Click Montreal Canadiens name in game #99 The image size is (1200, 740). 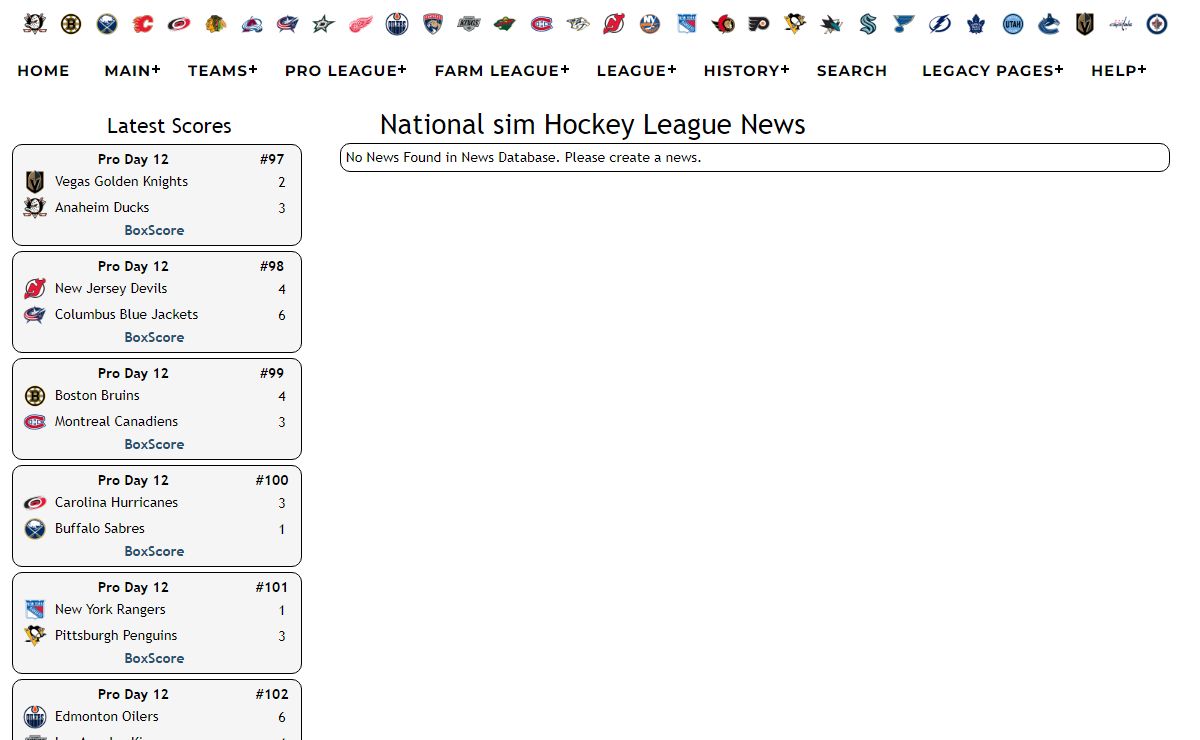(116, 421)
